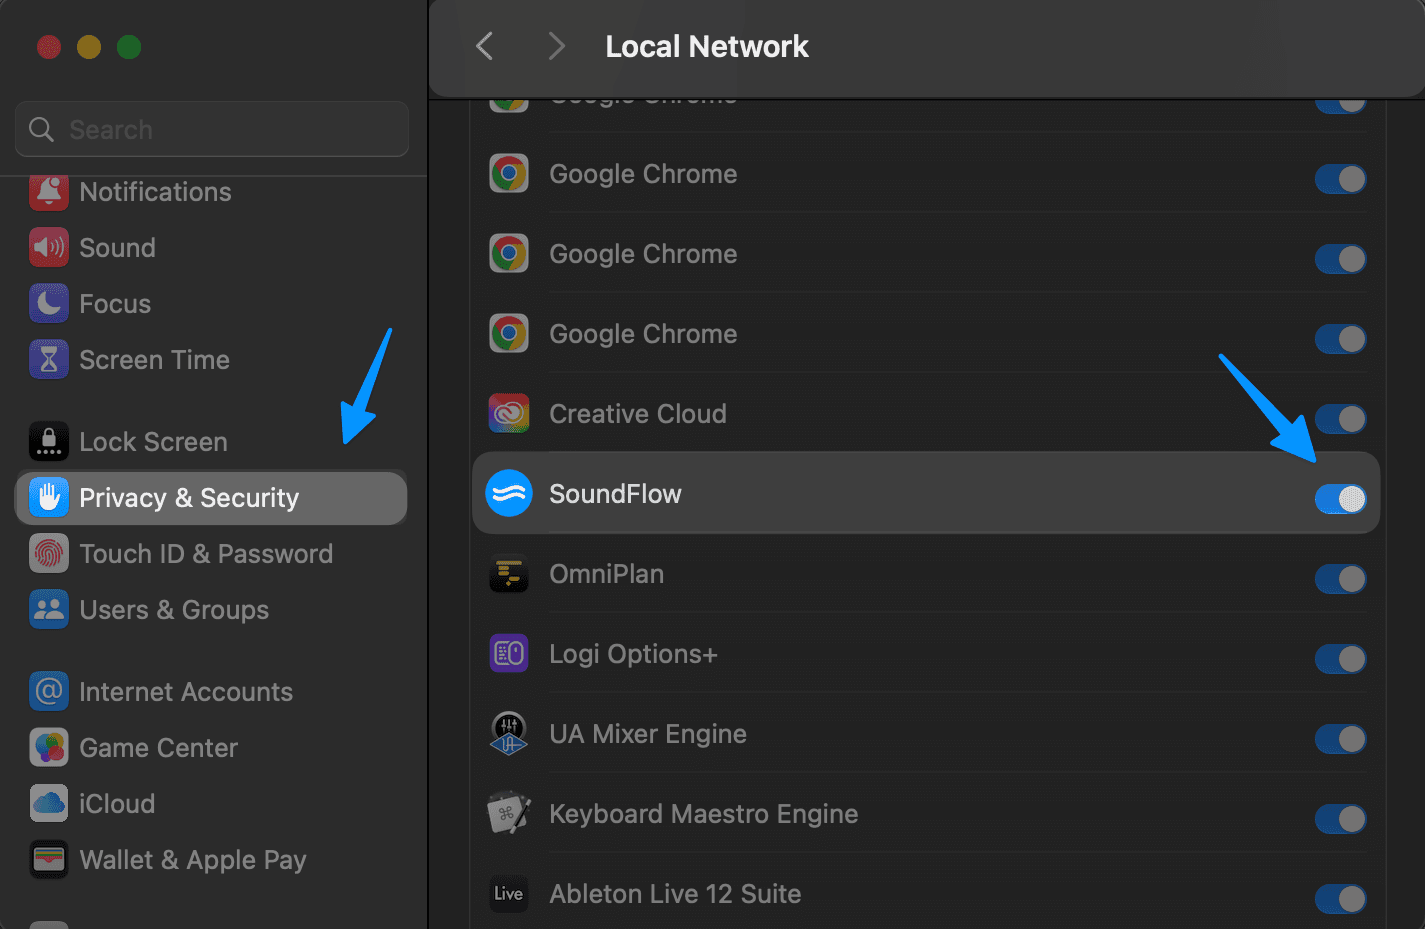Focus the Search field in sidebar
1425x929 pixels.
pos(212,129)
